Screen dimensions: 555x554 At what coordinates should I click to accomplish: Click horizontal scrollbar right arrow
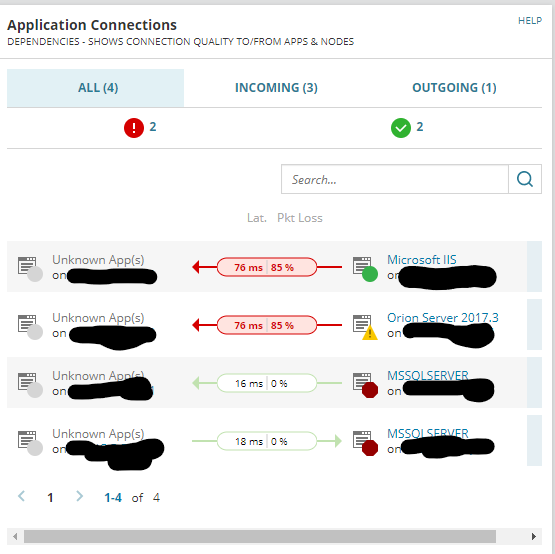tap(534, 536)
